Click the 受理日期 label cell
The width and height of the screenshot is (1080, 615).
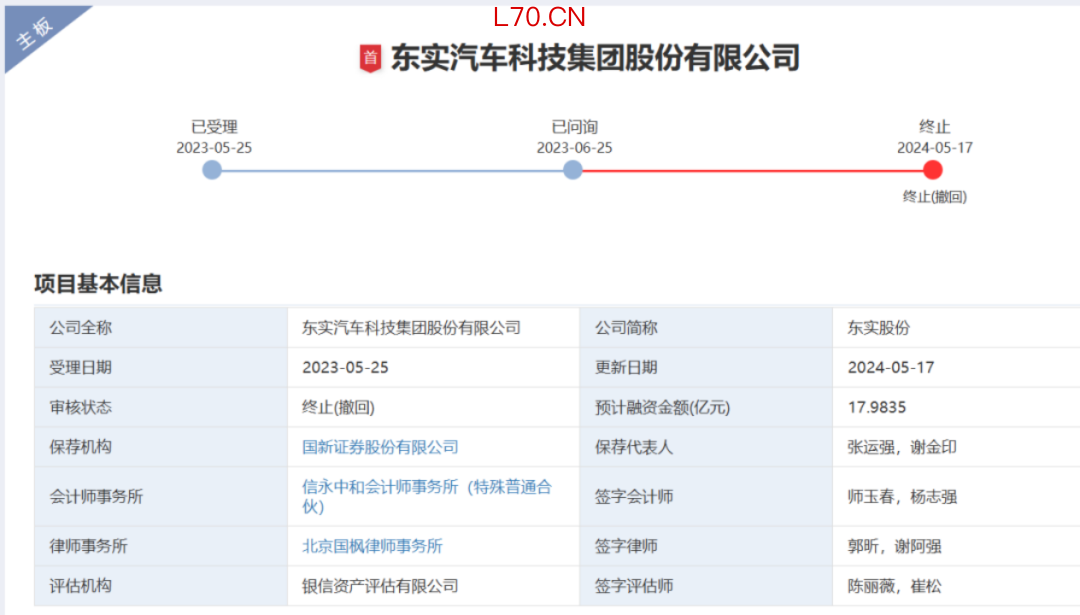(x=161, y=368)
